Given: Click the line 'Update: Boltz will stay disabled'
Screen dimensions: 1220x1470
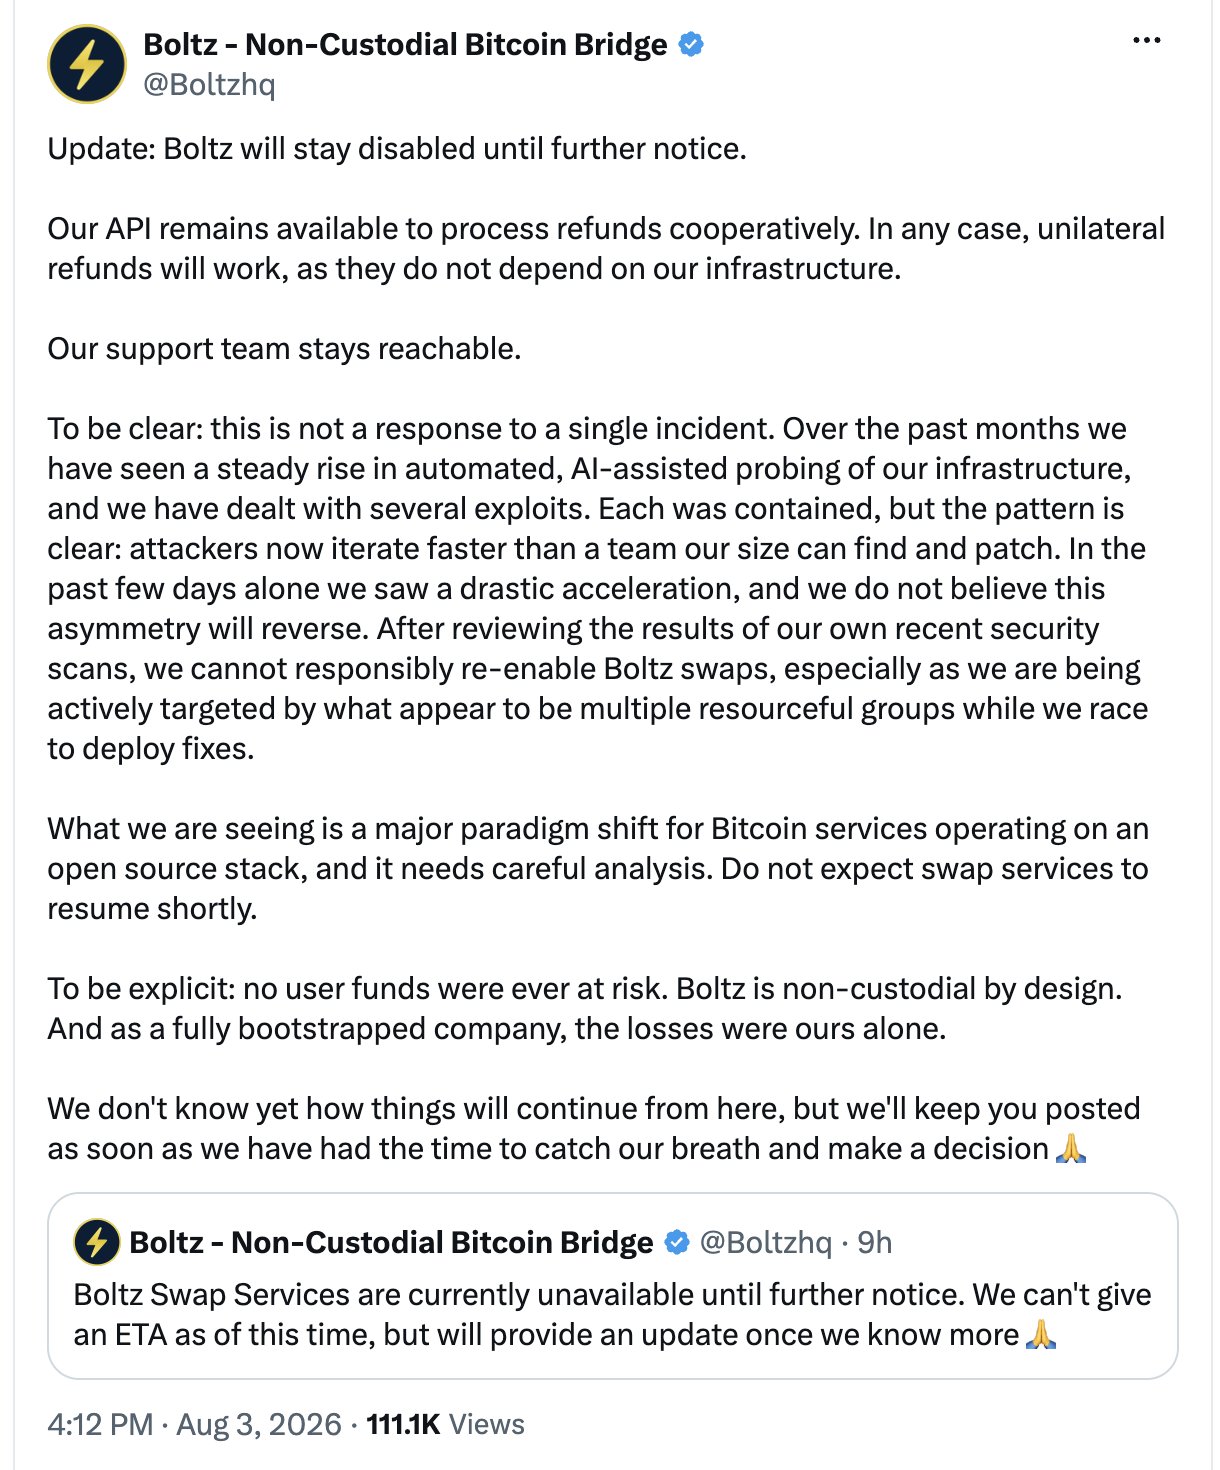Looking at the screenshot, I should point(397,148).
